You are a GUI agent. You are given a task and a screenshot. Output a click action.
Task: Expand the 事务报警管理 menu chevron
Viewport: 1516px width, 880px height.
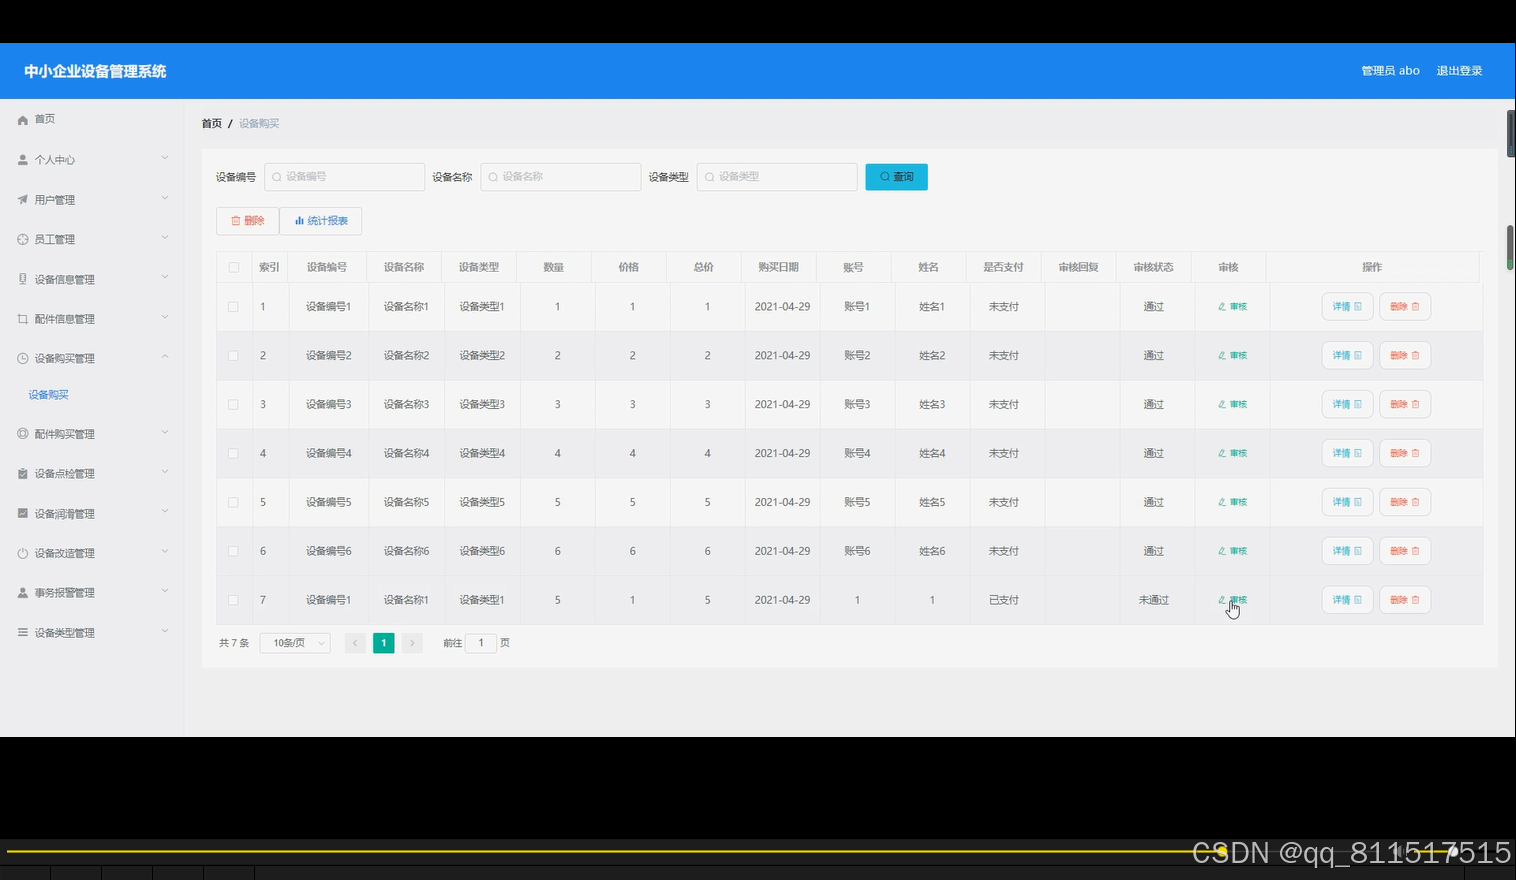(x=165, y=591)
